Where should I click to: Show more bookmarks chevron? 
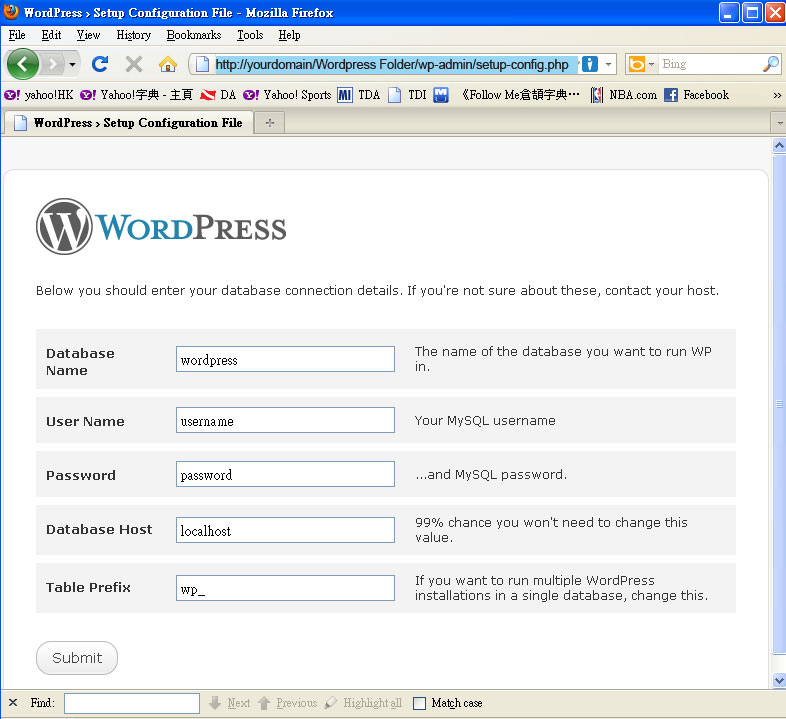click(x=777, y=95)
